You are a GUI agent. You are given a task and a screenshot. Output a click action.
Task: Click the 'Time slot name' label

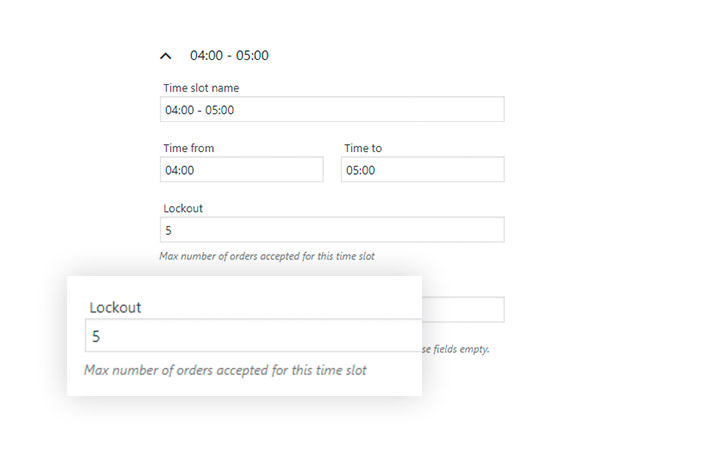(201, 88)
